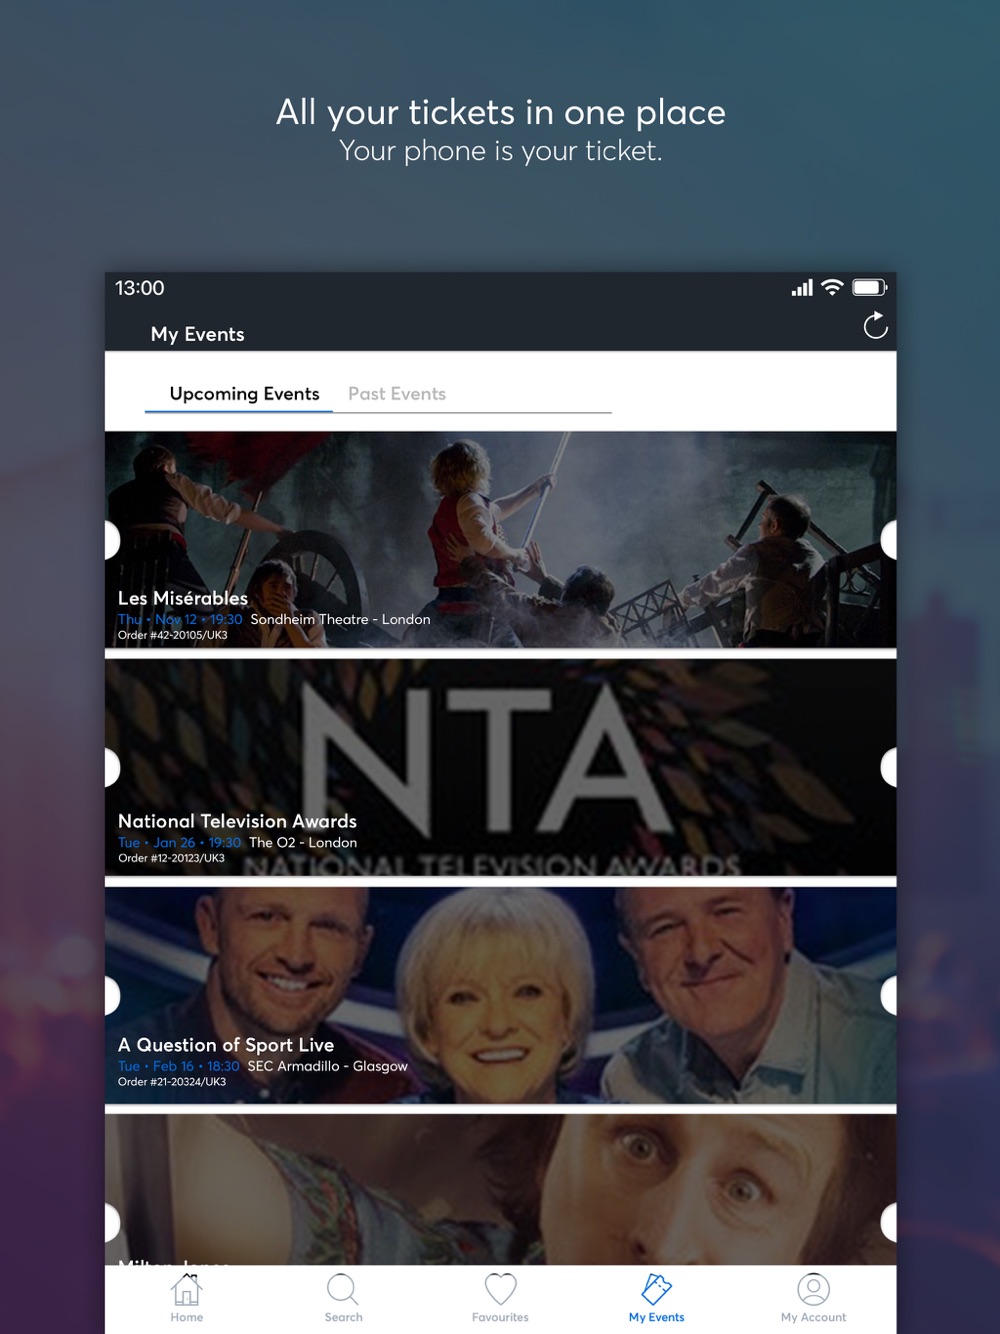Viewport: 1000px width, 1334px height.
Task: Open A Question of Sport Live ticket
Action: (x=500, y=995)
